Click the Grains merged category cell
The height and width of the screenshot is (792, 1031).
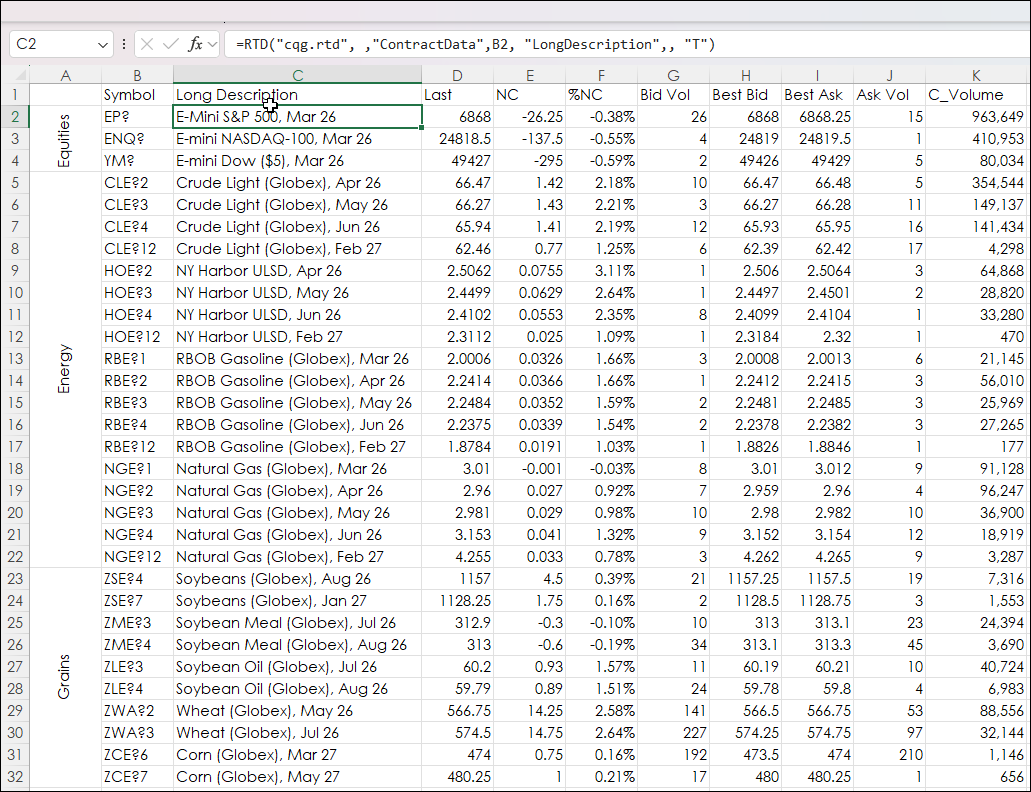point(66,678)
